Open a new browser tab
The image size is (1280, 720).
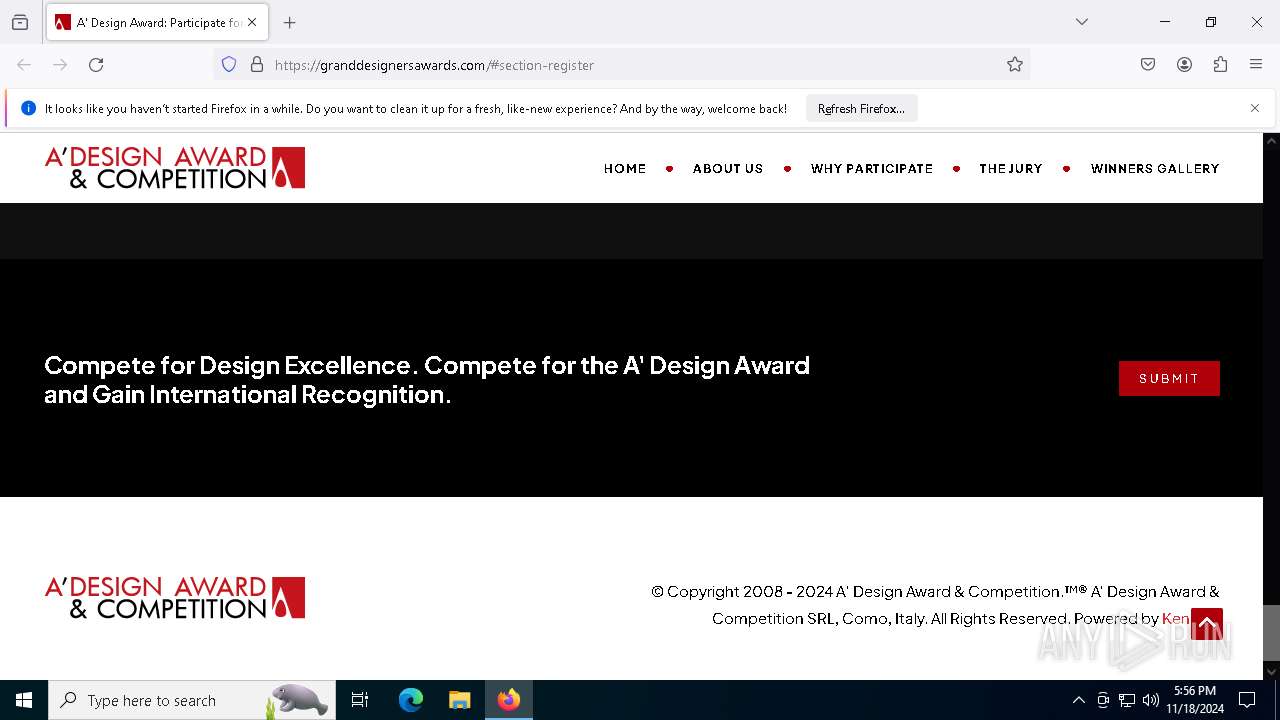pos(290,22)
